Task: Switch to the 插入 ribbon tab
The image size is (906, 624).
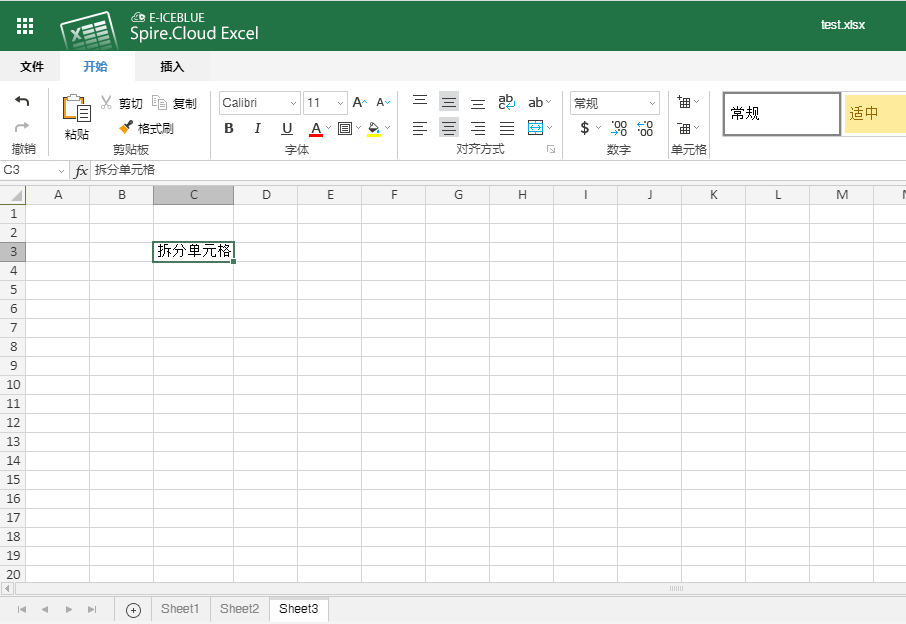Action: point(170,66)
